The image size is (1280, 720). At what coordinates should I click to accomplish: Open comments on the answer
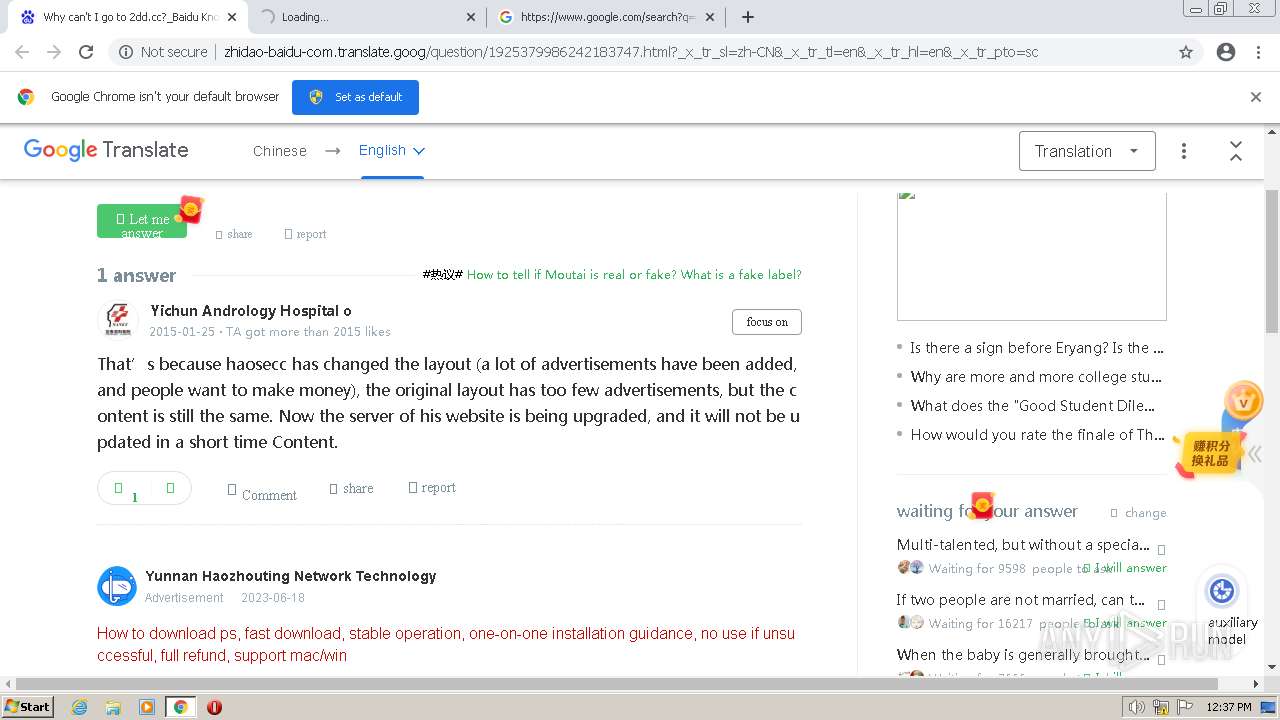click(262, 493)
